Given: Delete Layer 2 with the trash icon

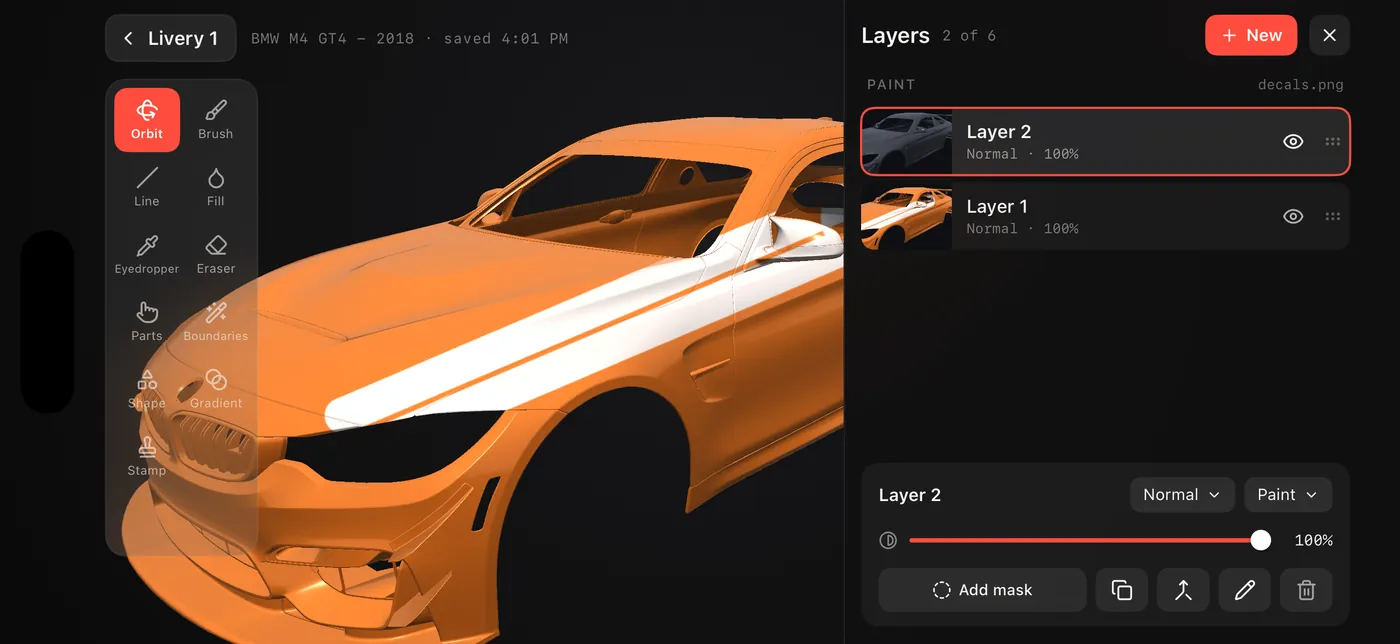Looking at the screenshot, I should coord(1306,590).
